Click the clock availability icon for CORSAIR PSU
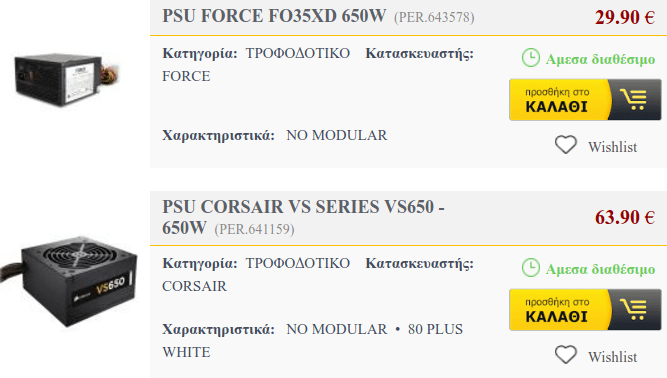 (x=530, y=268)
